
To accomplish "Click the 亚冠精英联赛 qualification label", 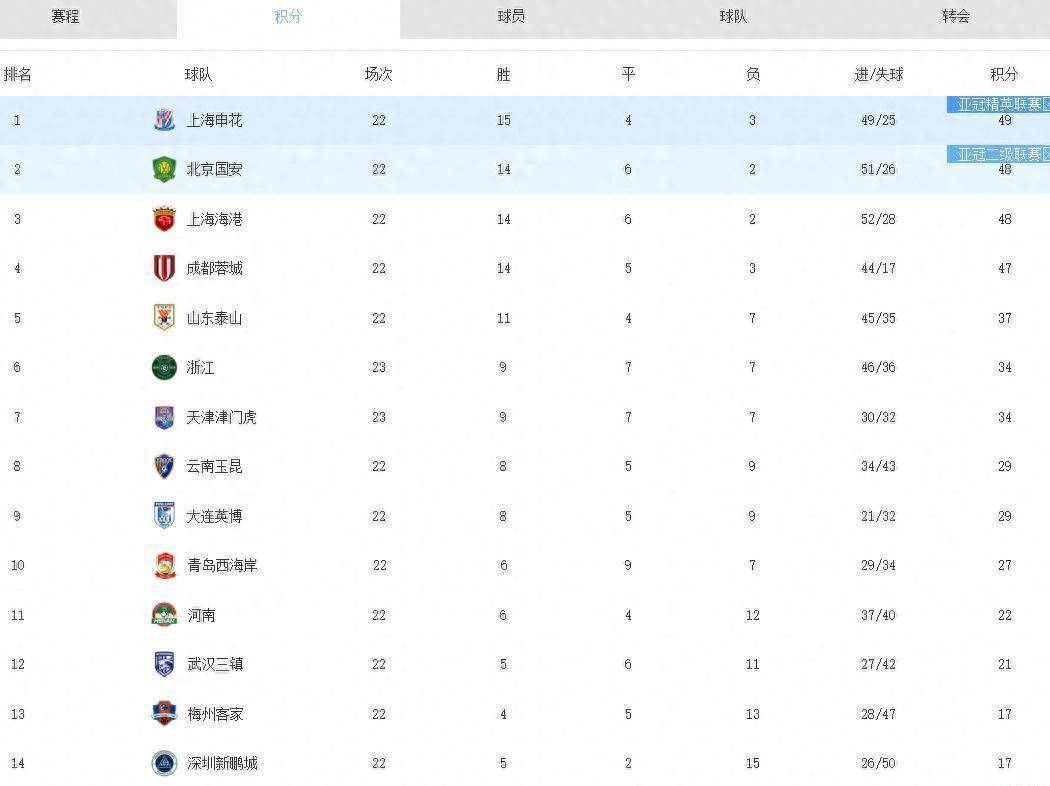I will (998, 104).
